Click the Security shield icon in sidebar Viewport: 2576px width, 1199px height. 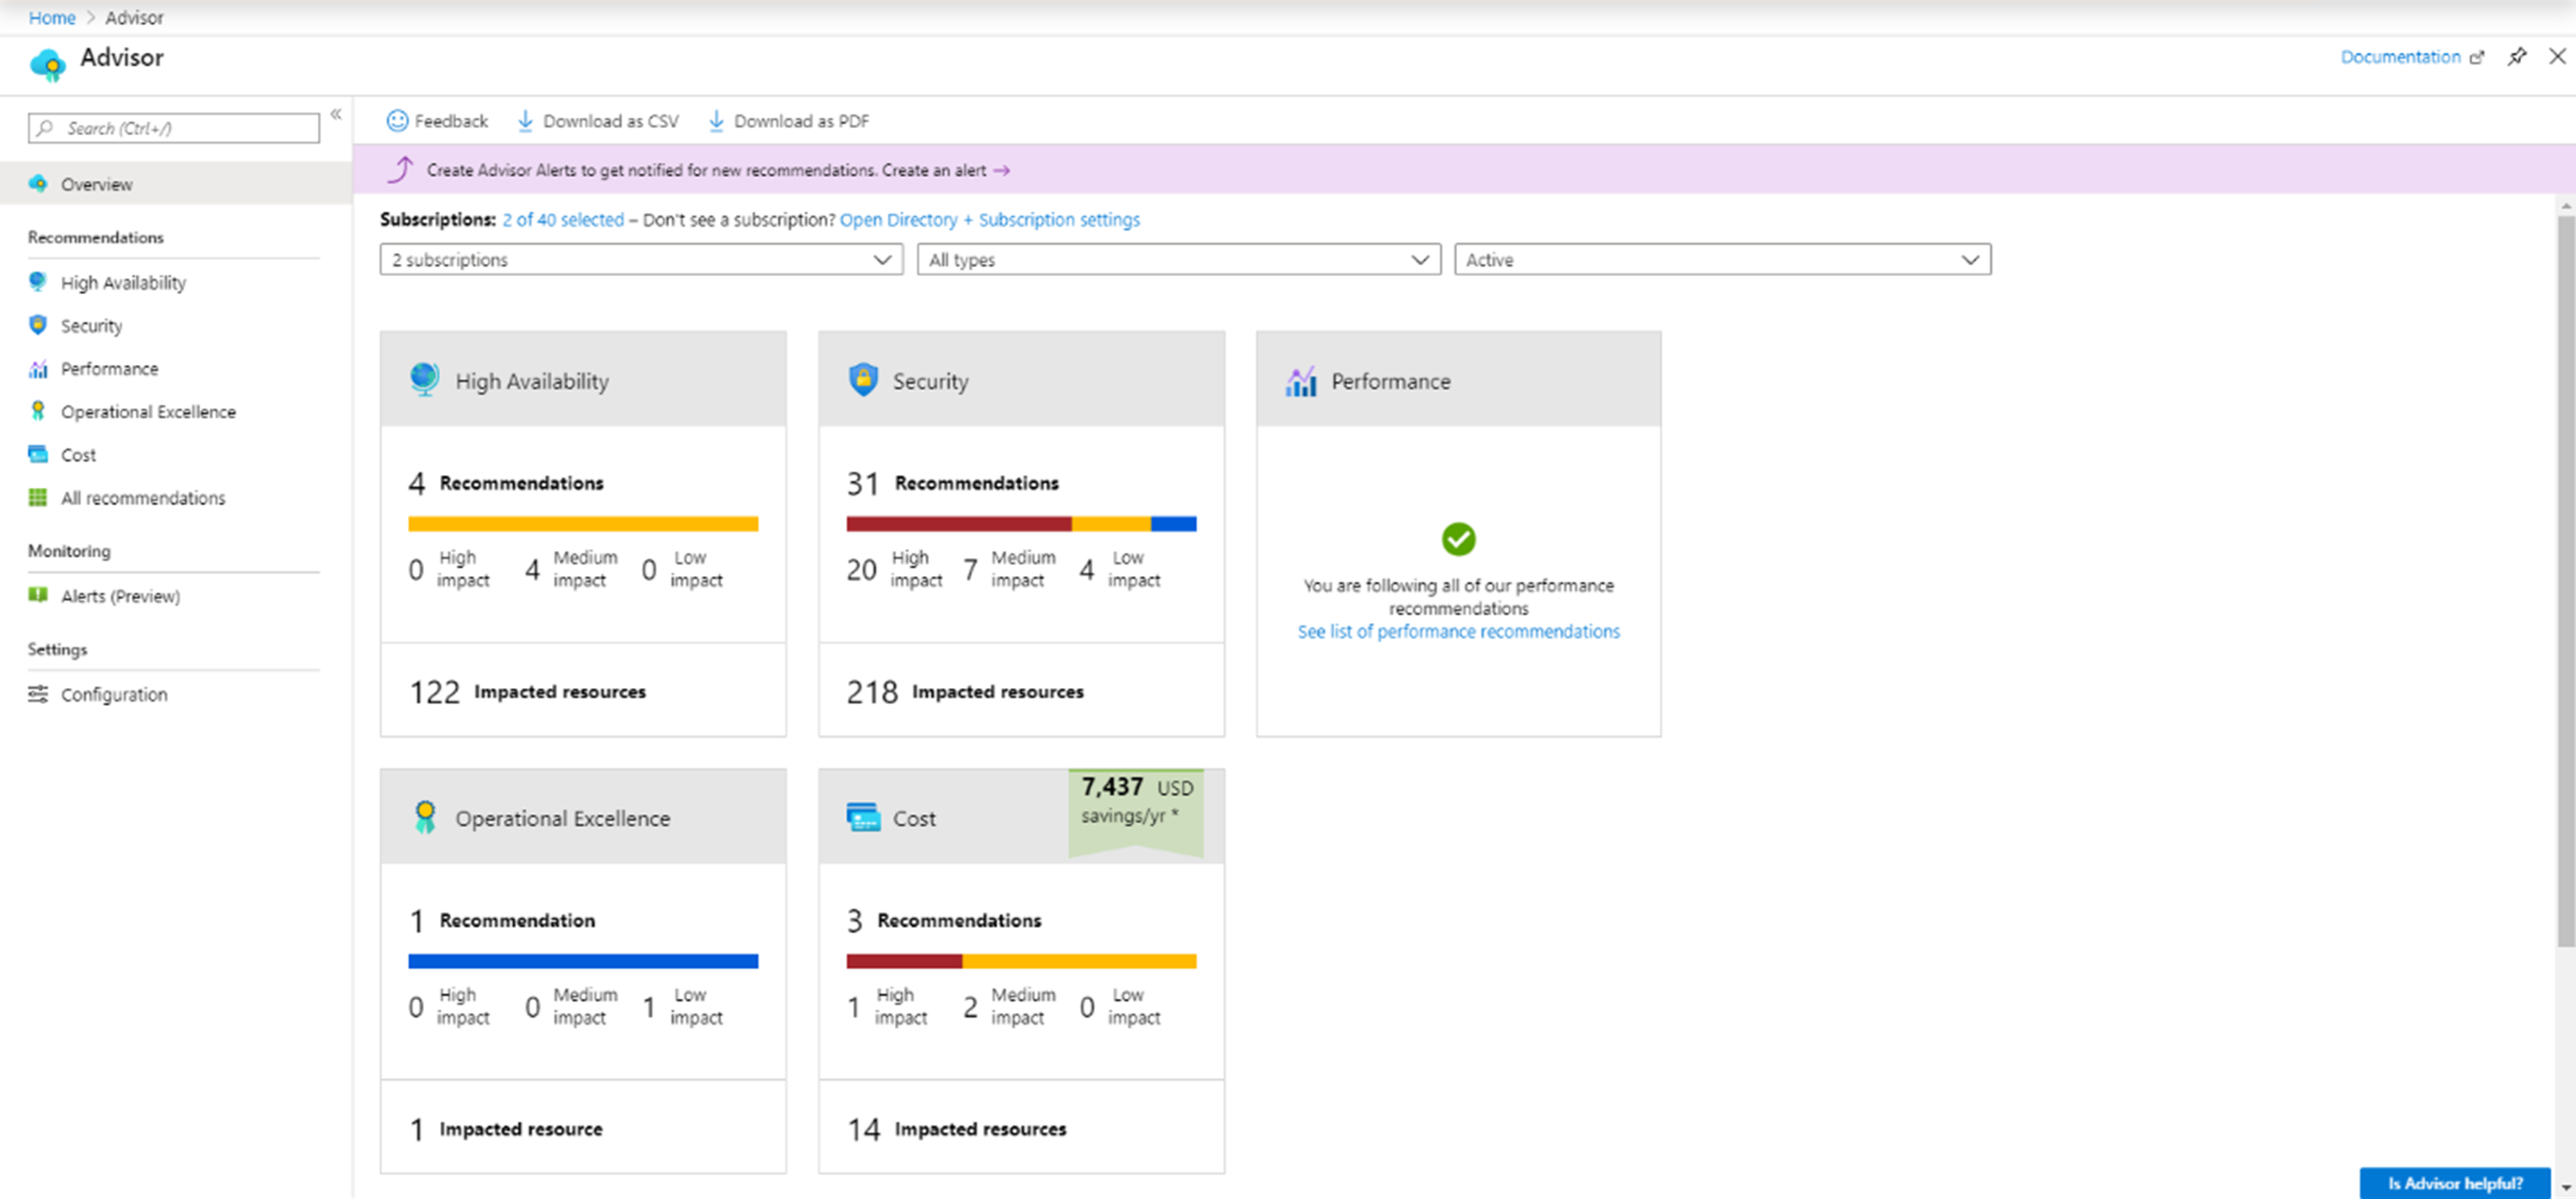[38, 325]
